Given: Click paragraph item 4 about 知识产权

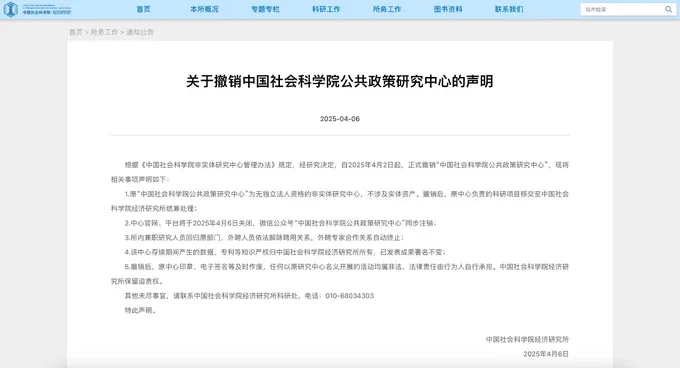Looking at the screenshot, I should pos(285,252).
